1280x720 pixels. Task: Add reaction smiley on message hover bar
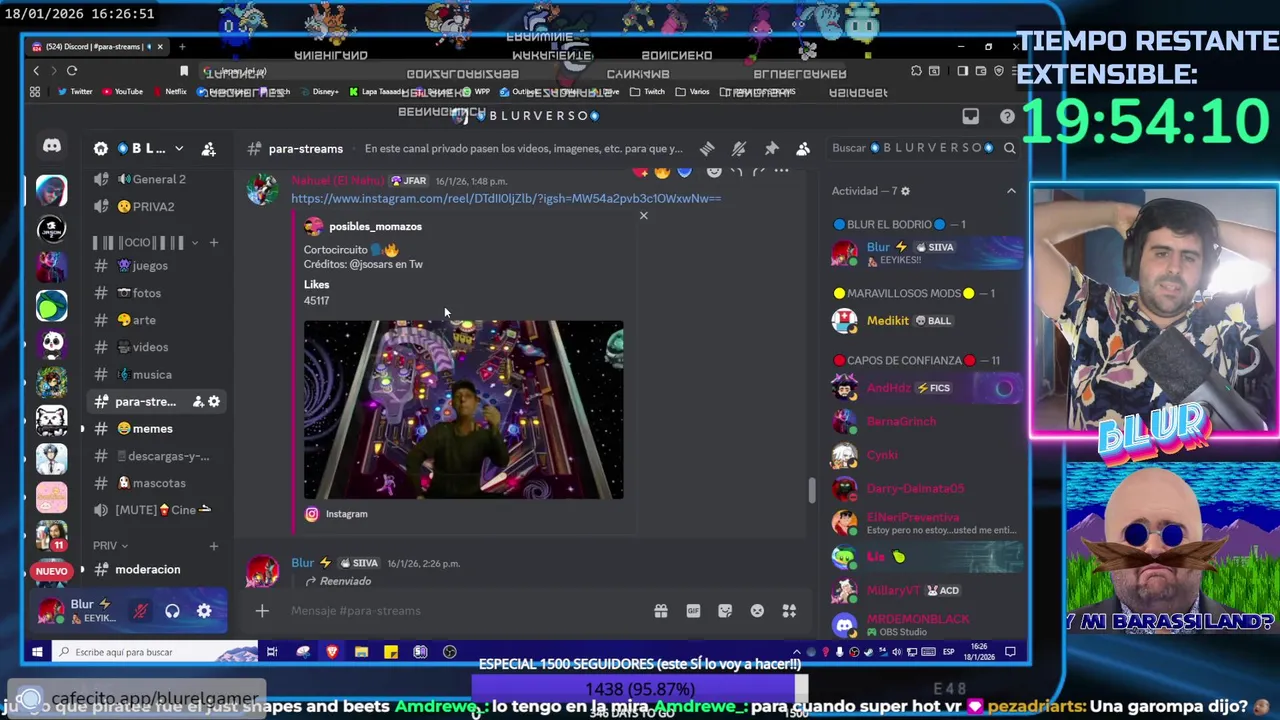[713, 172]
